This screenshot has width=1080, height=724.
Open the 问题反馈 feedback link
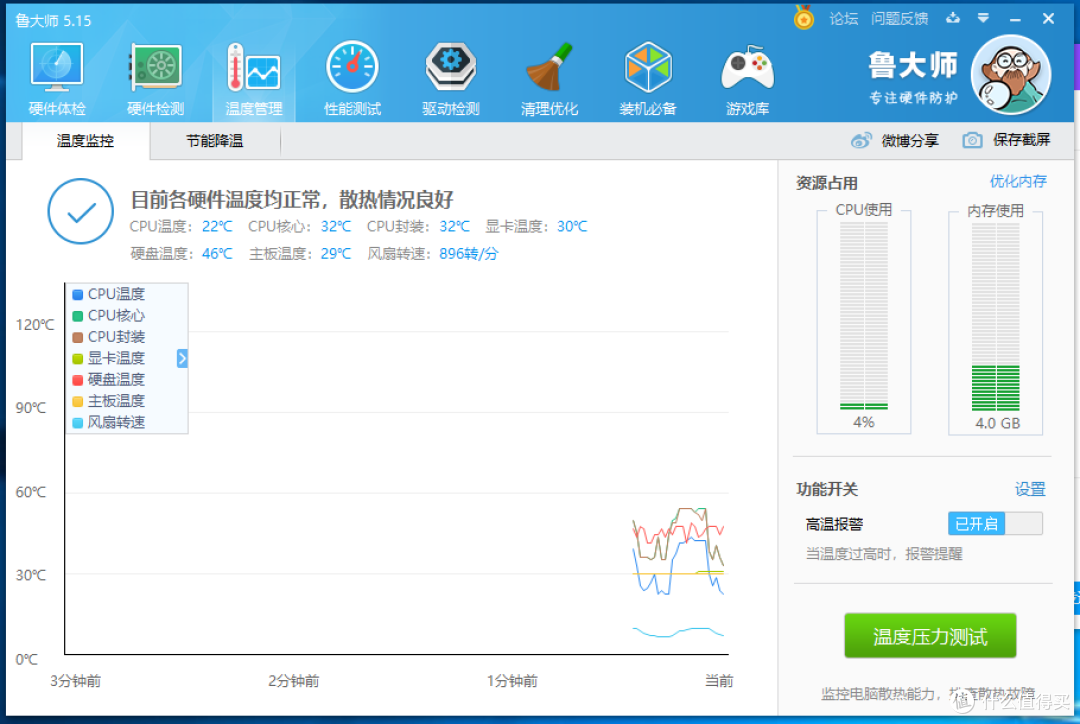click(899, 19)
